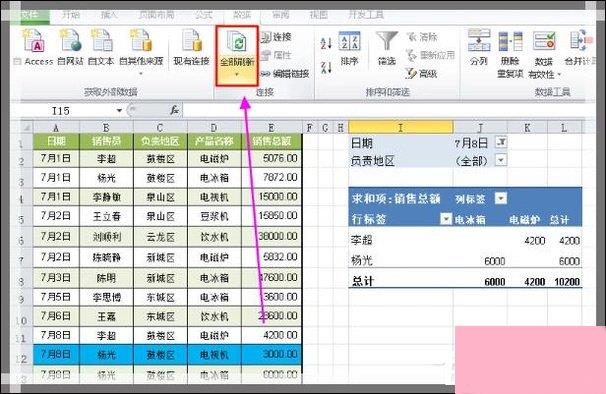Select the 求和项:销售总额 pivot cell
The width and height of the screenshot is (606, 394).
400,198
